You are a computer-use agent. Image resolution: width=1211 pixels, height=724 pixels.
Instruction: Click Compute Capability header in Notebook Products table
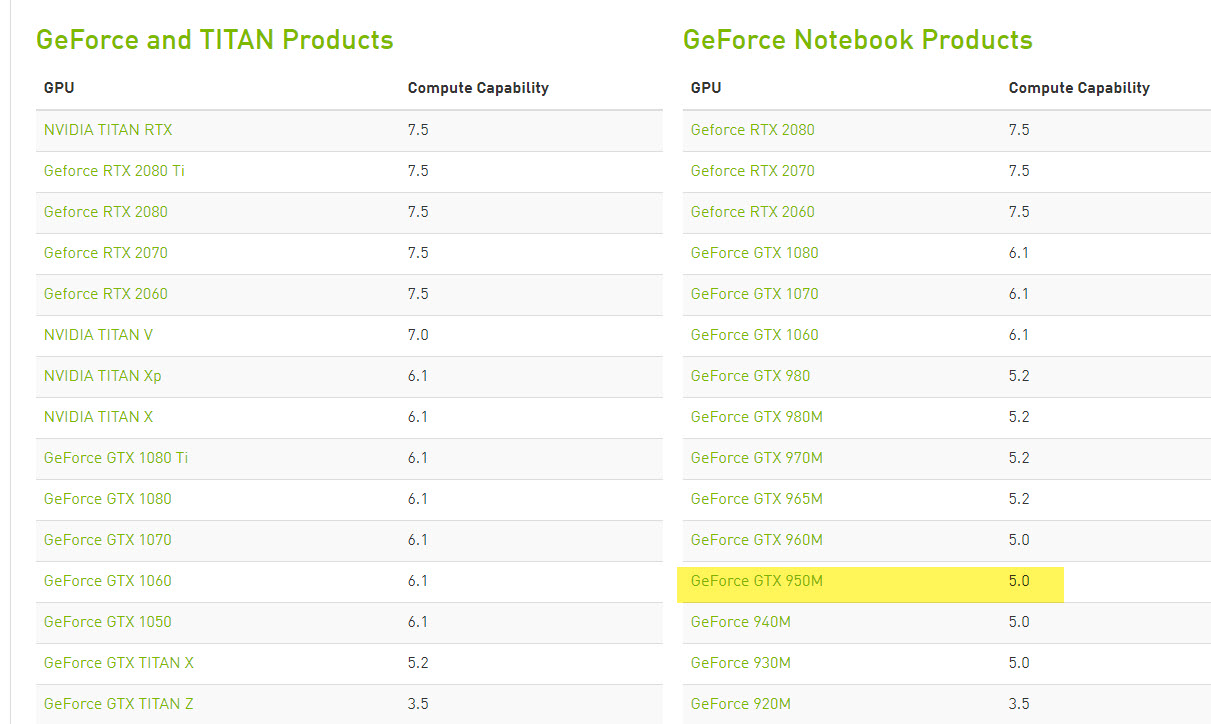click(x=1079, y=88)
